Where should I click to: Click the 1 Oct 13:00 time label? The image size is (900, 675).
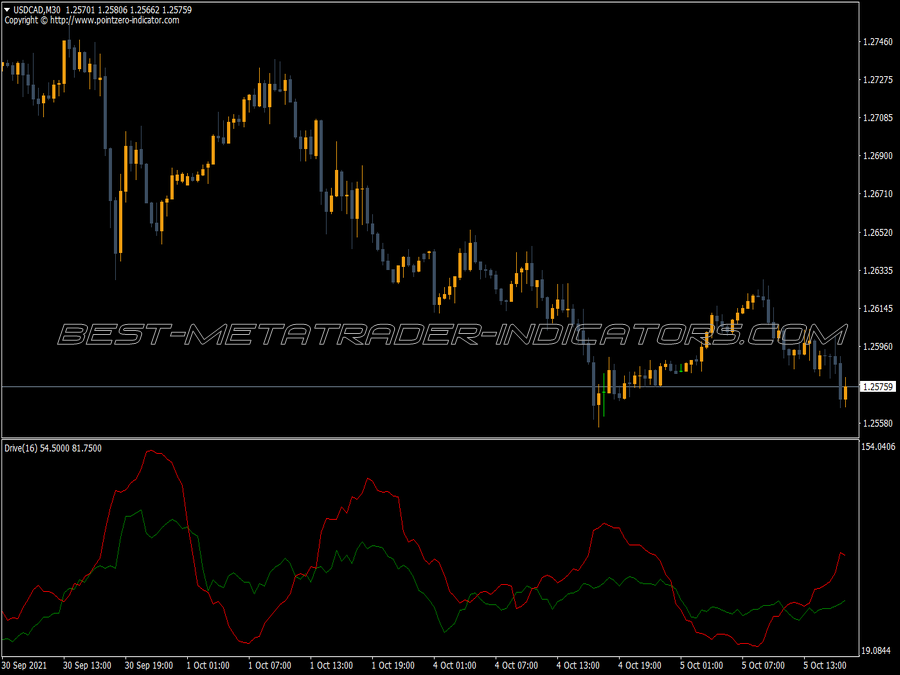coord(331,665)
